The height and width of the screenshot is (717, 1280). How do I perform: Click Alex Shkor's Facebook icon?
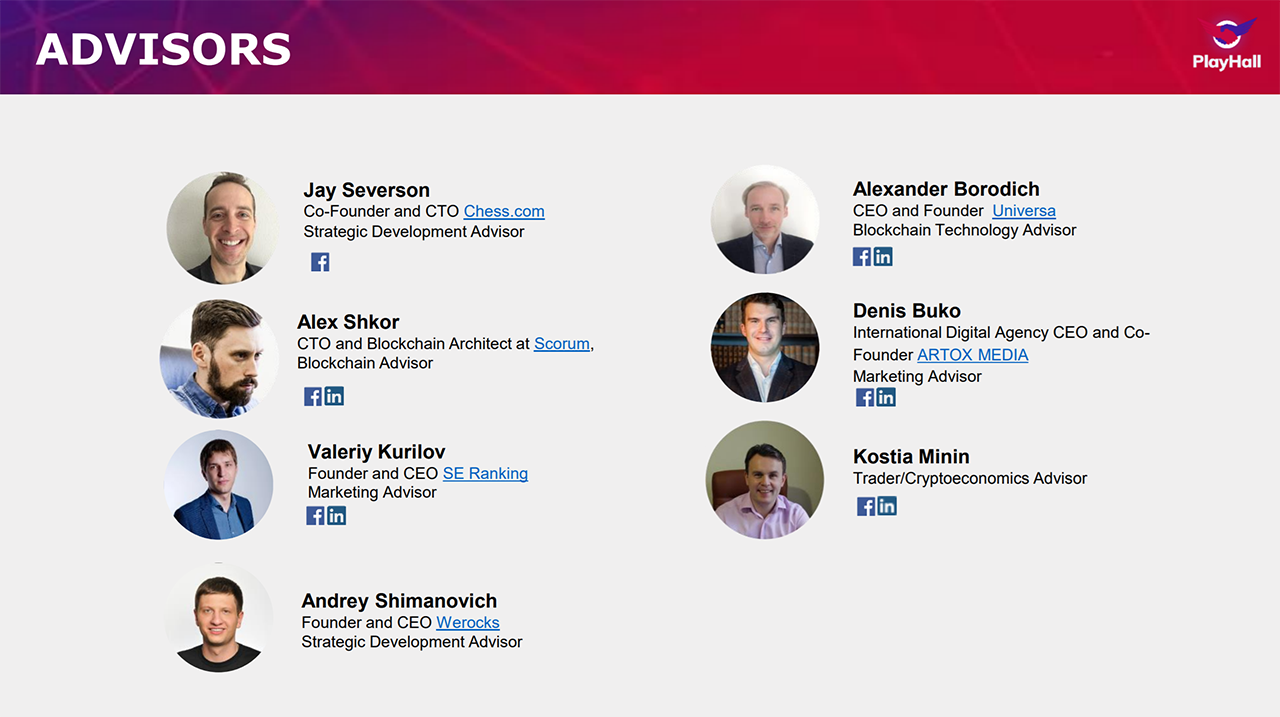coord(313,396)
